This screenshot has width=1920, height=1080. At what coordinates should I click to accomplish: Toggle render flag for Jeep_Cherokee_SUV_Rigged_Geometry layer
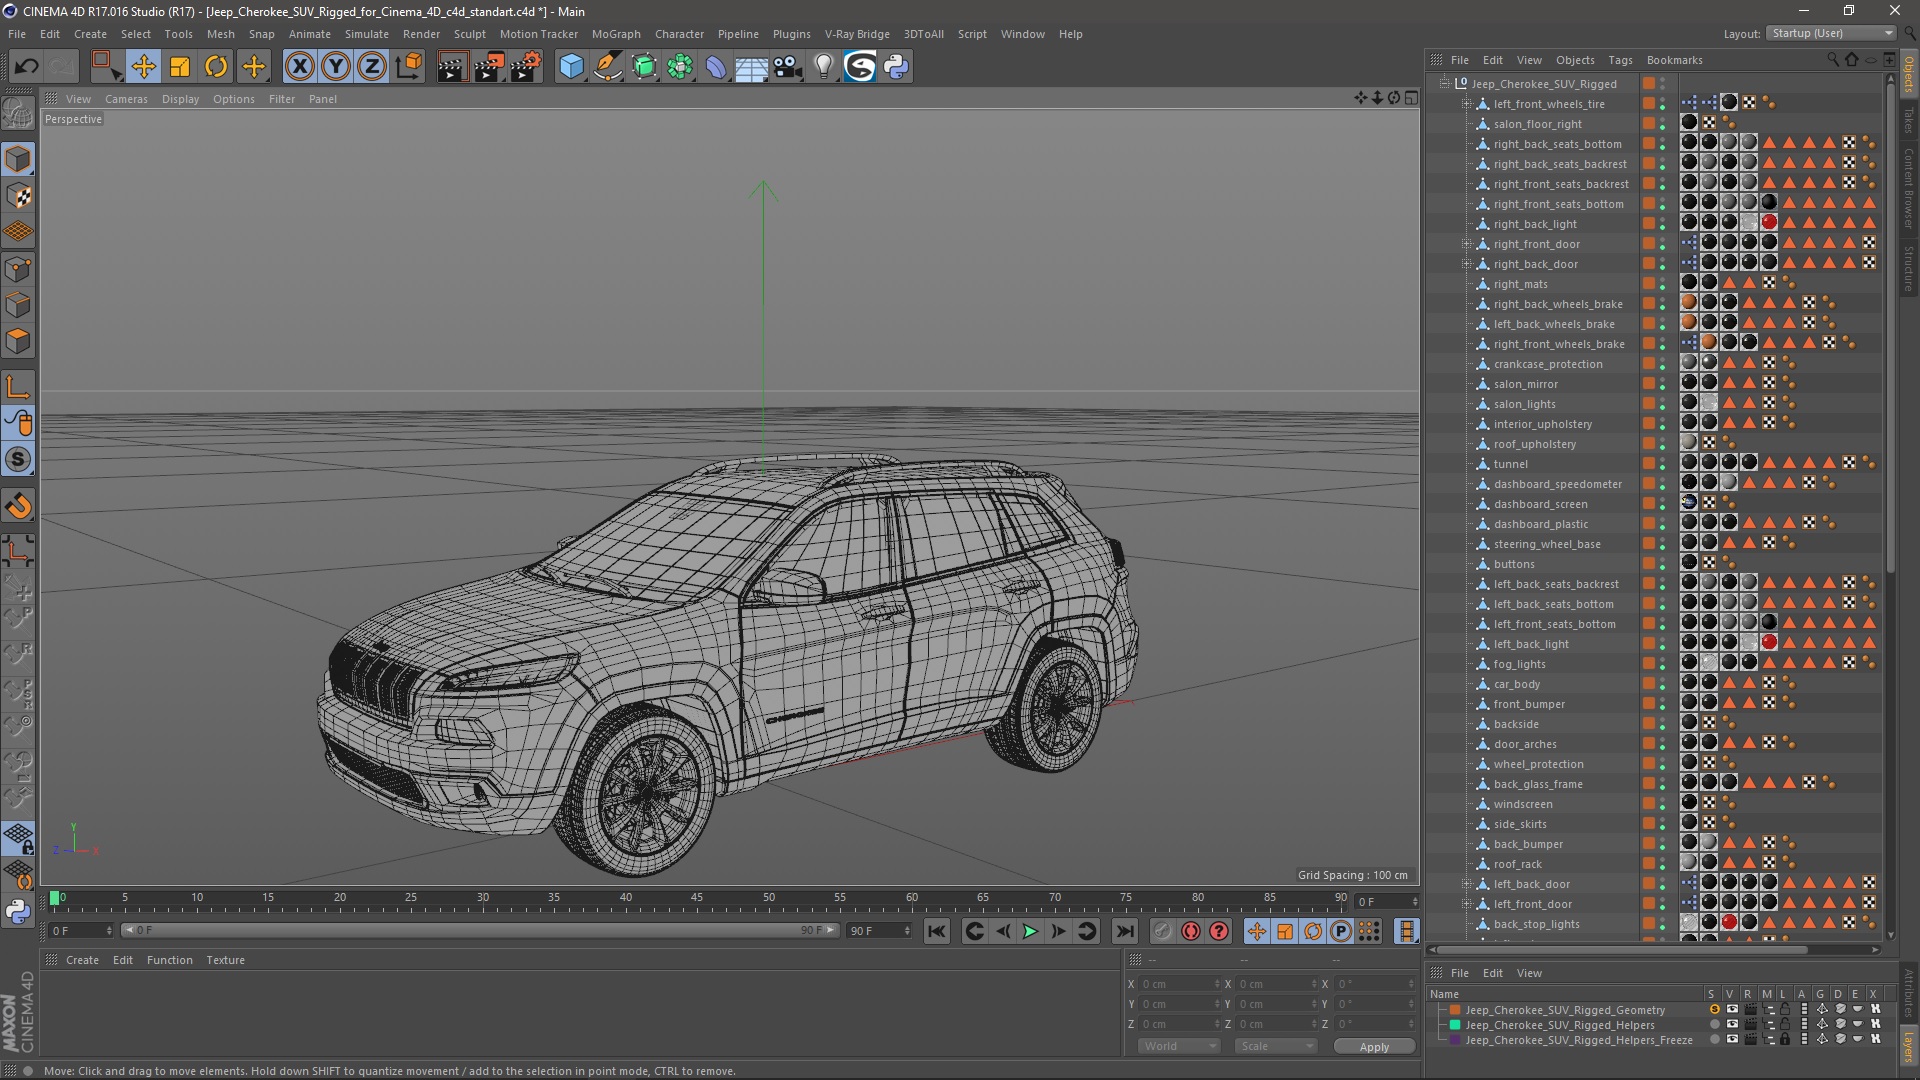tap(1751, 1010)
